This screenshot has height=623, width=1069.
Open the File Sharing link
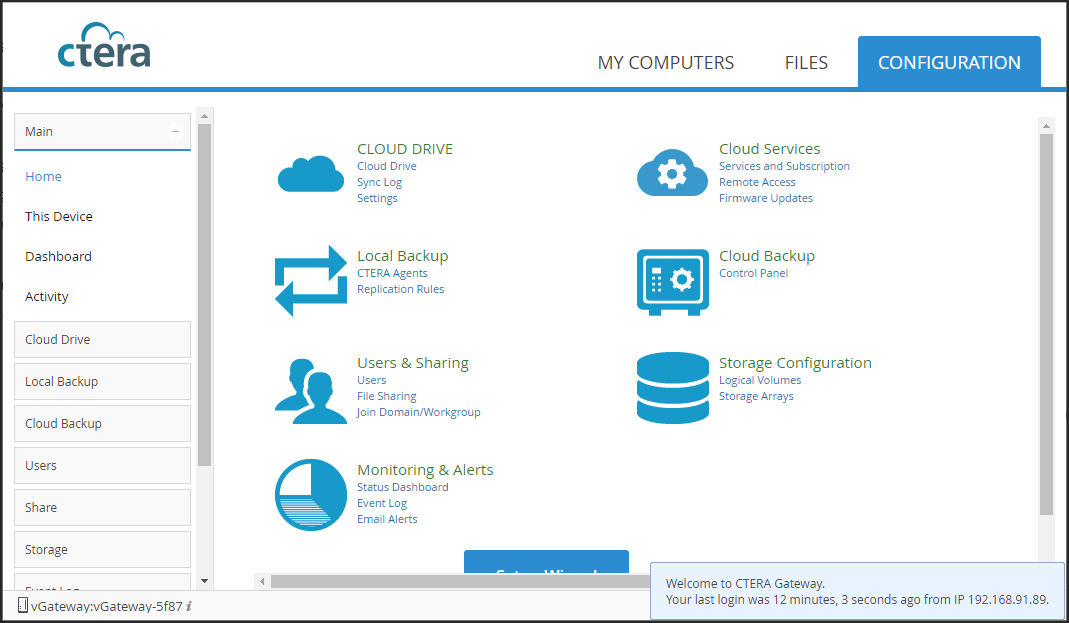point(387,397)
